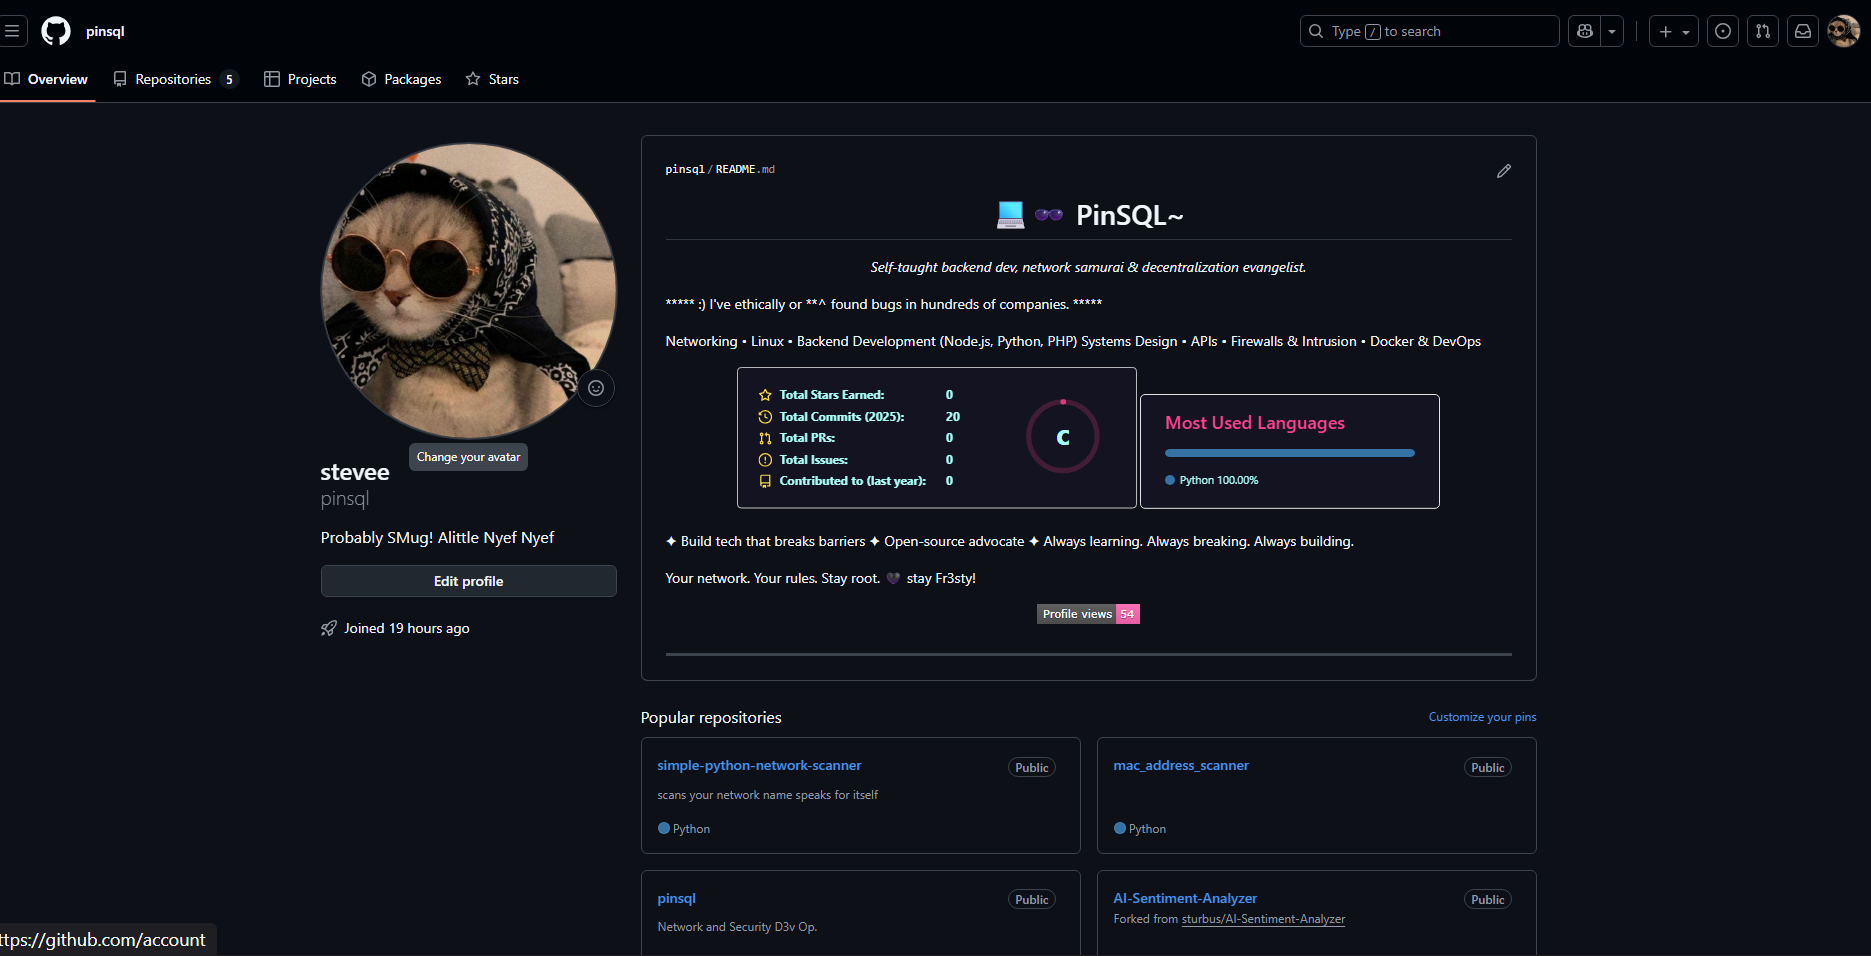Viewport: 1871px width, 956px height.
Task: Open the mac_address_scanner repository
Action: (x=1181, y=765)
